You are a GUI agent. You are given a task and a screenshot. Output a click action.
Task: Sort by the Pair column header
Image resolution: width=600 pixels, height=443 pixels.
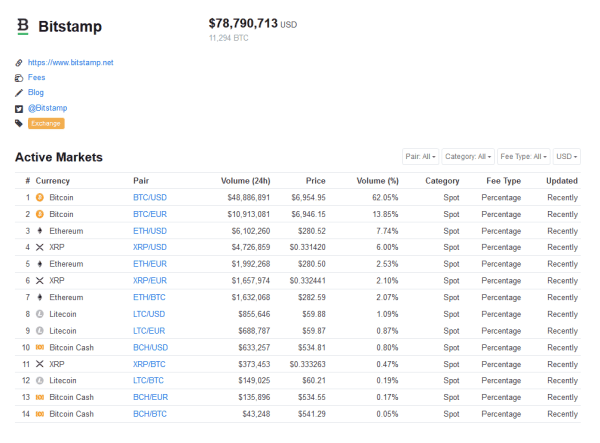[141, 181]
